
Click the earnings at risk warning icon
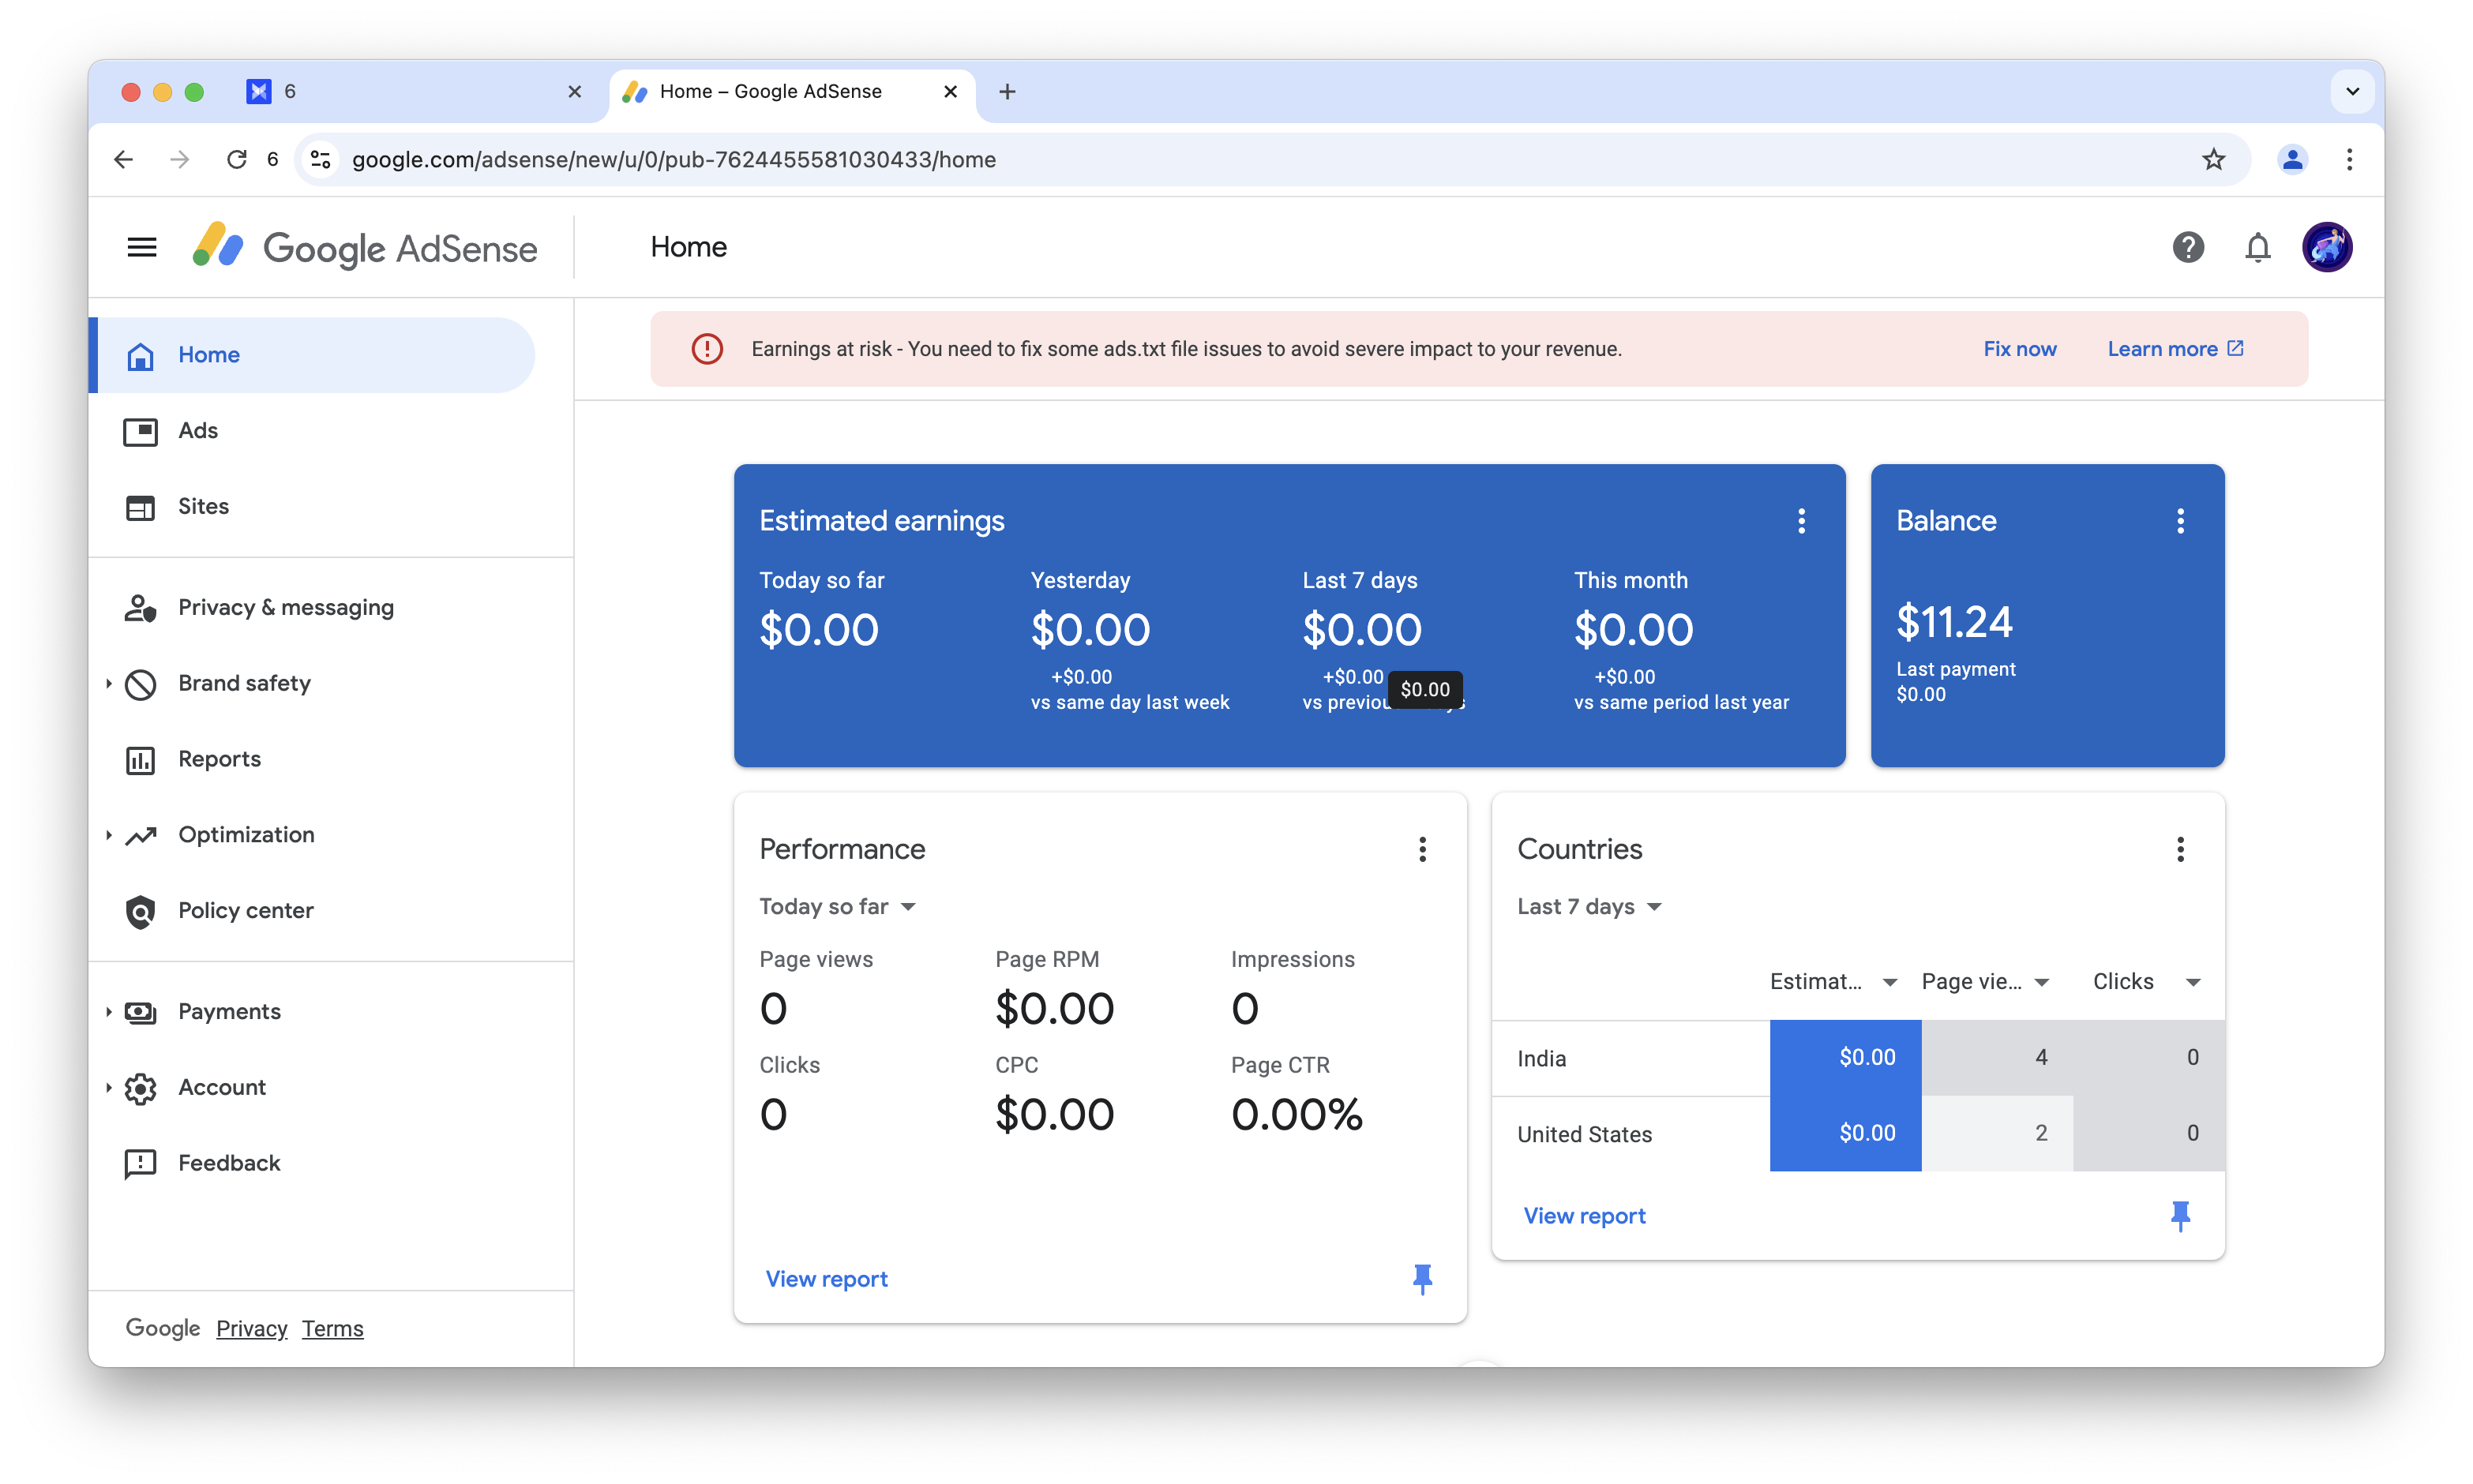pos(707,349)
